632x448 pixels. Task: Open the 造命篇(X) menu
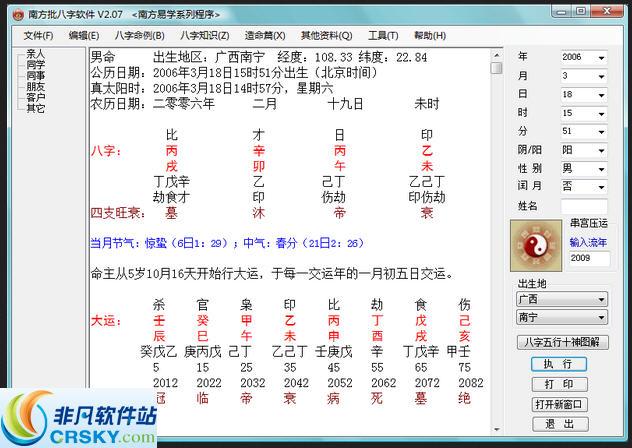265,35
